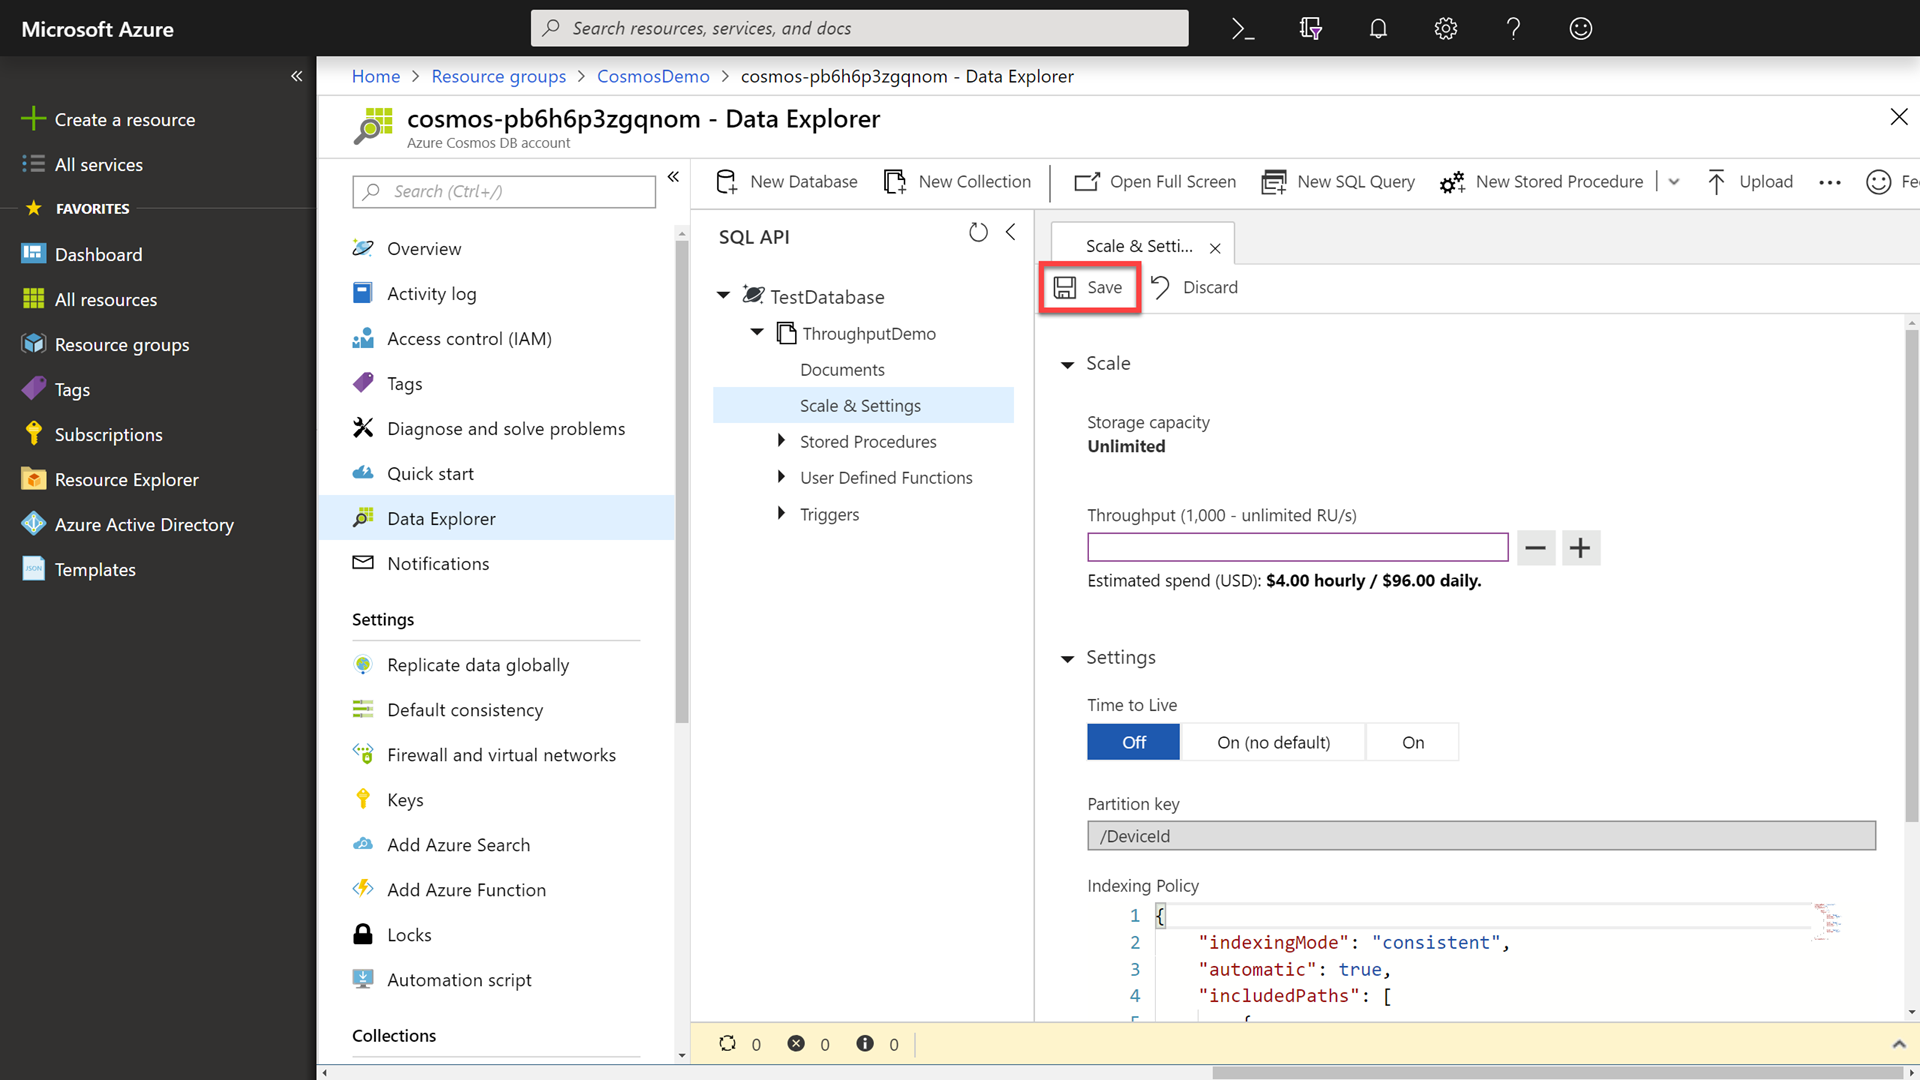Viewport: 1920px width, 1080px height.
Task: Collapse the TestDatabase tree node
Action: point(723,296)
